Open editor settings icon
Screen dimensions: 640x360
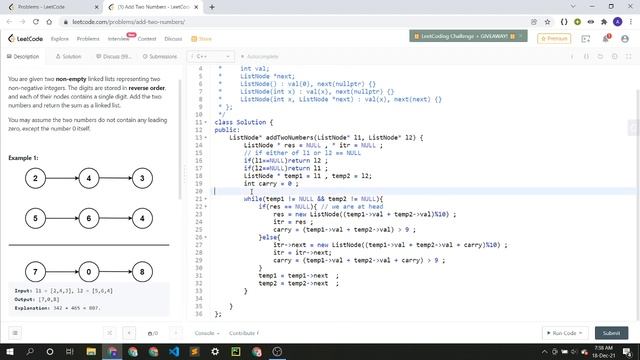click(x=615, y=56)
